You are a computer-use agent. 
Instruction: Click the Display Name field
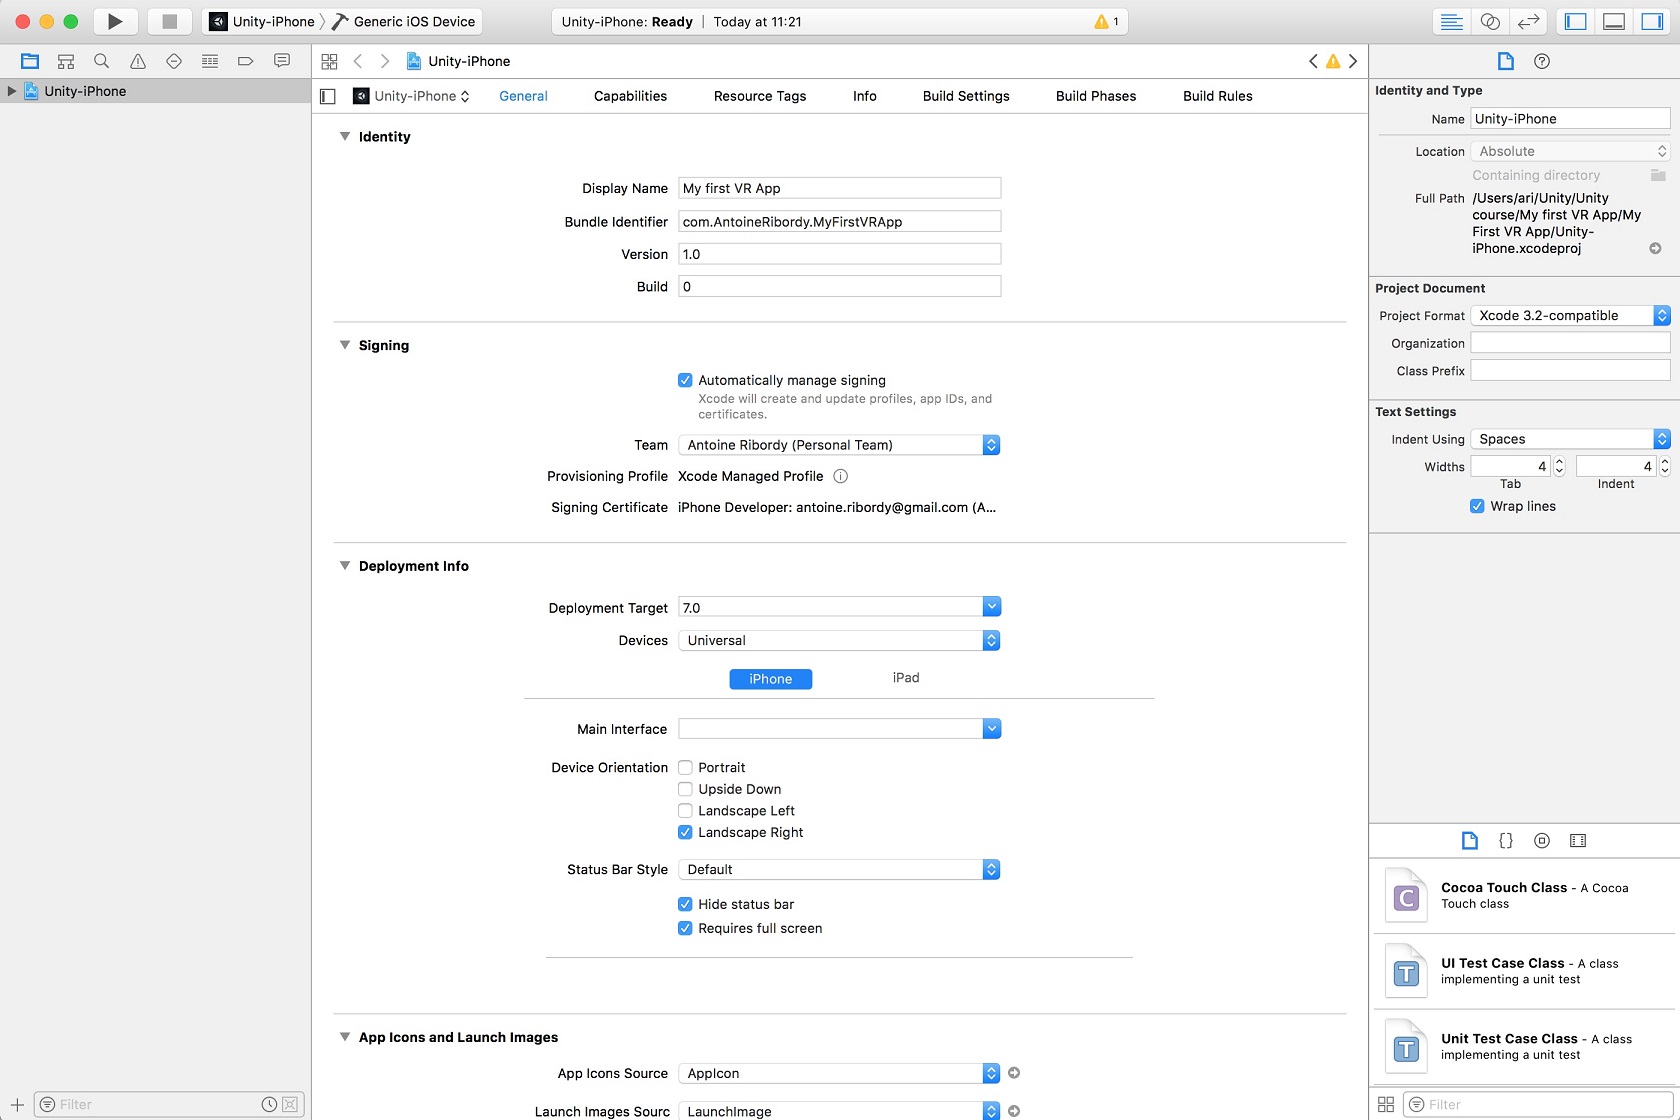tap(839, 188)
